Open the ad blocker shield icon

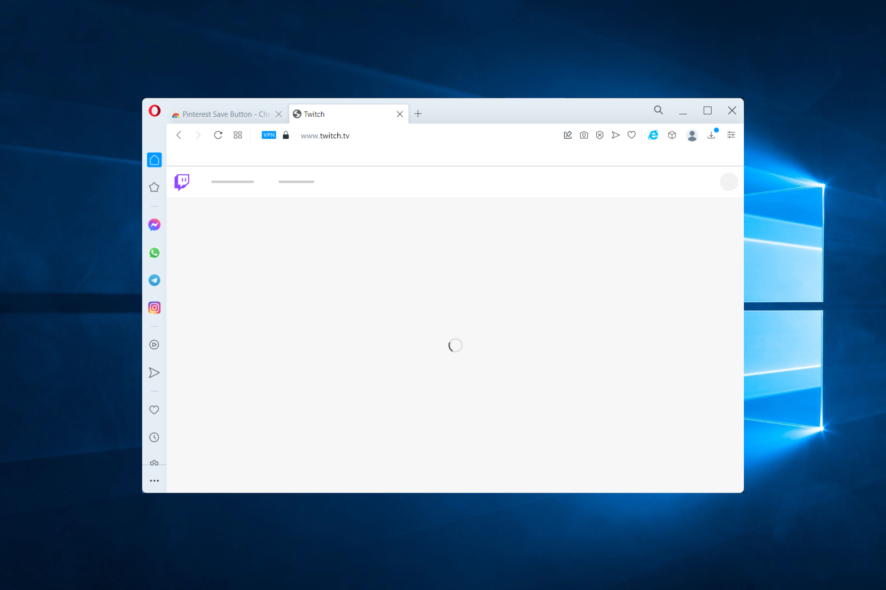click(600, 135)
